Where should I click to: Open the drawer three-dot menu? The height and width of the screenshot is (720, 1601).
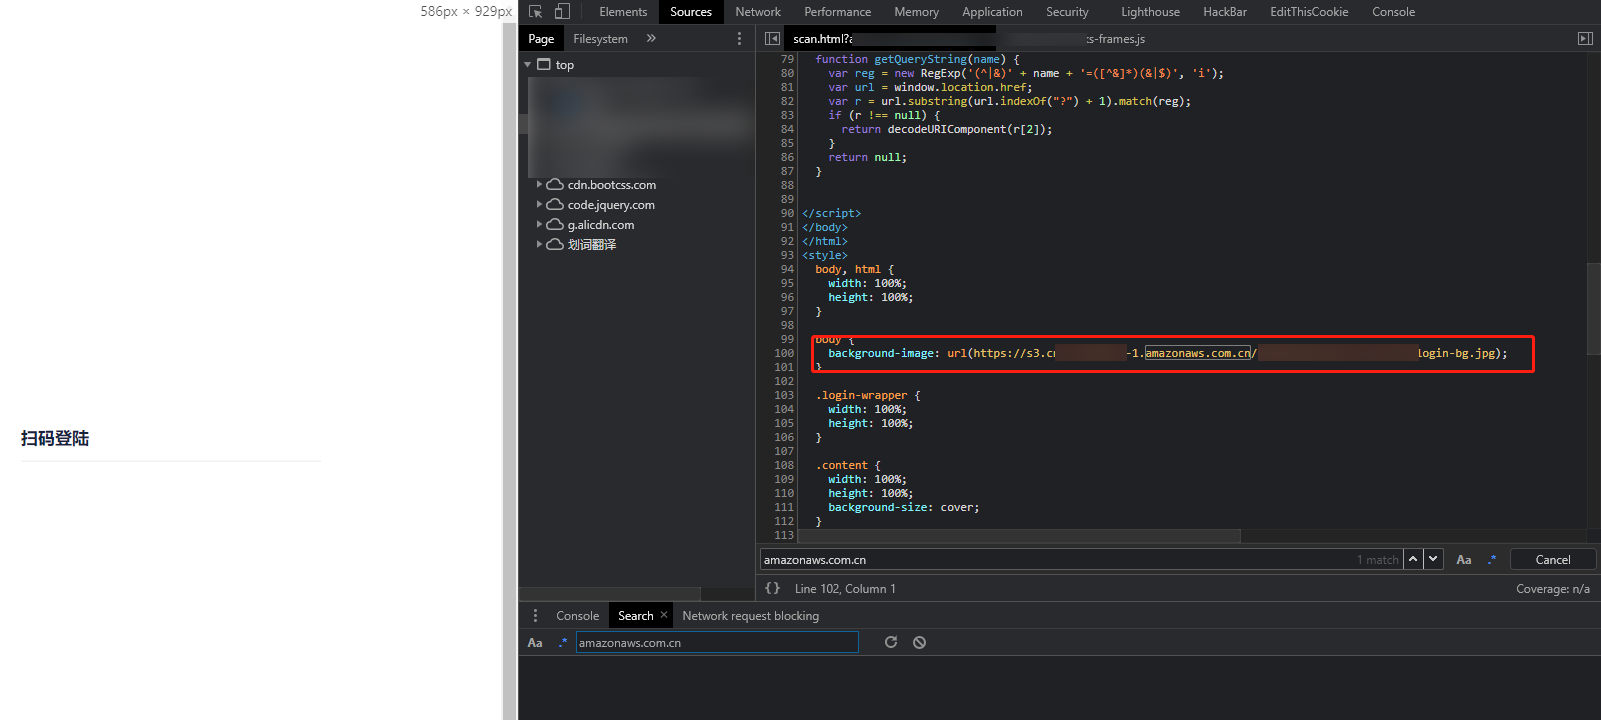[x=535, y=616]
